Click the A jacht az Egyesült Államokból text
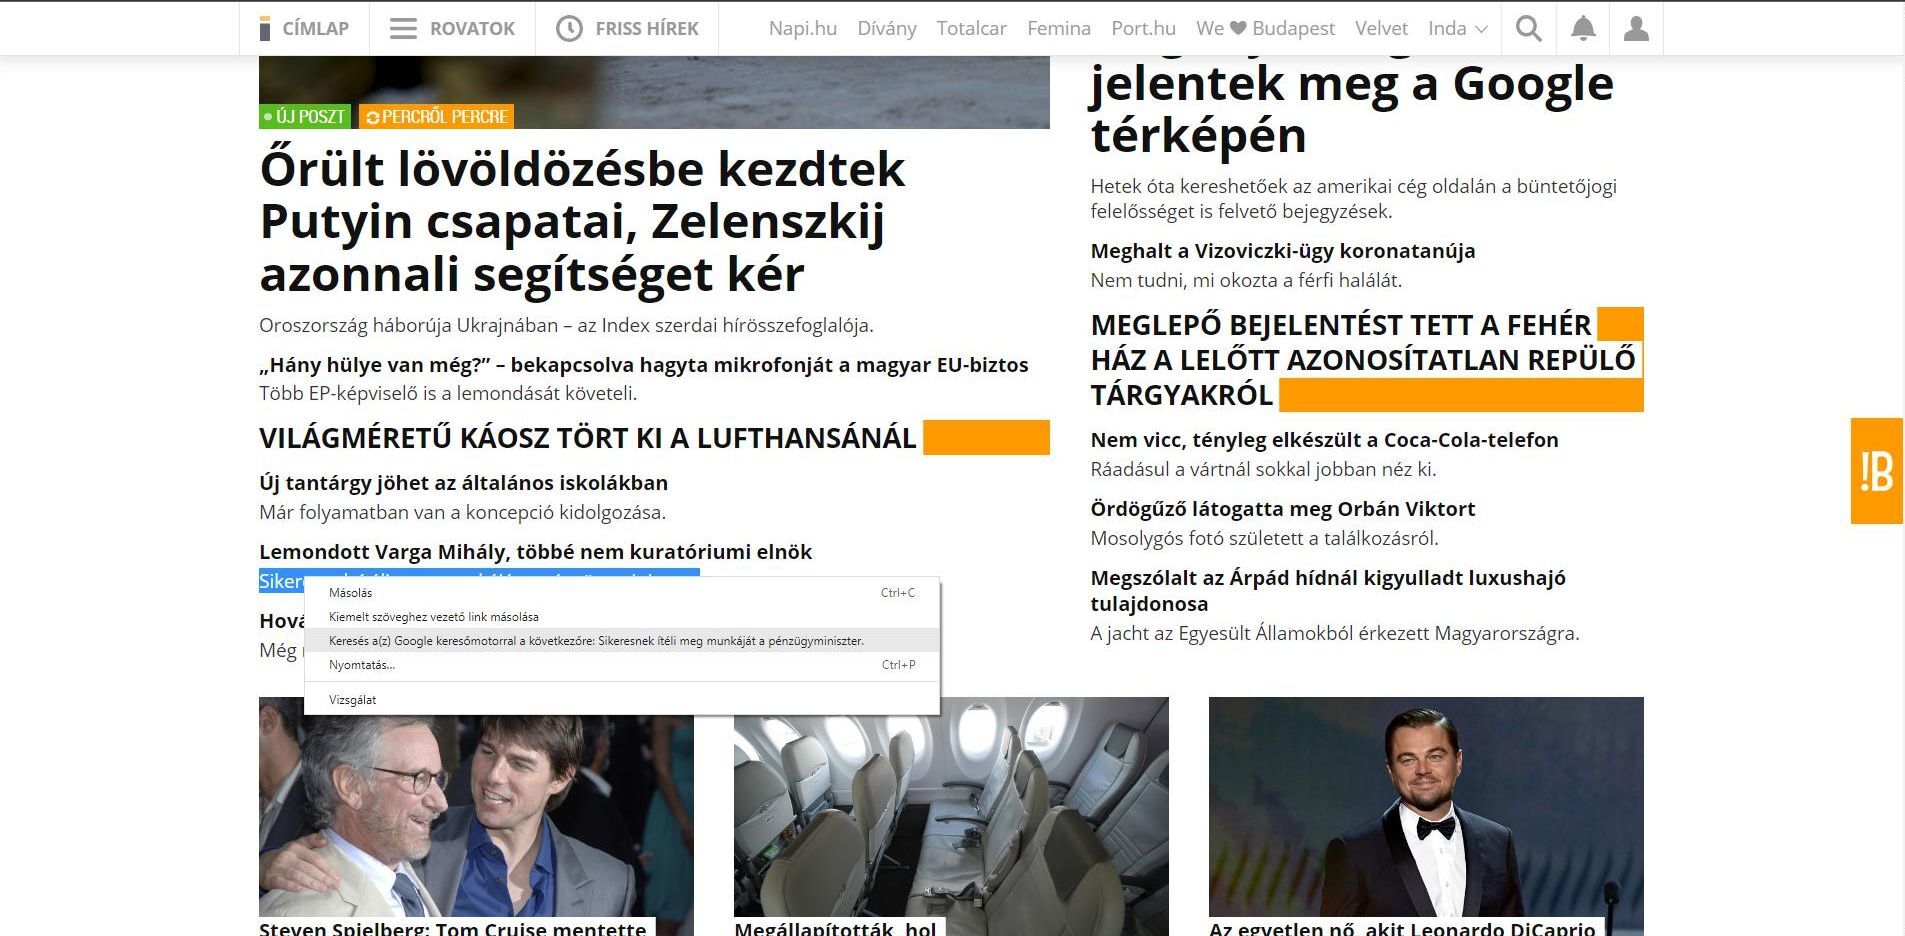1905x936 pixels. [x=1335, y=633]
